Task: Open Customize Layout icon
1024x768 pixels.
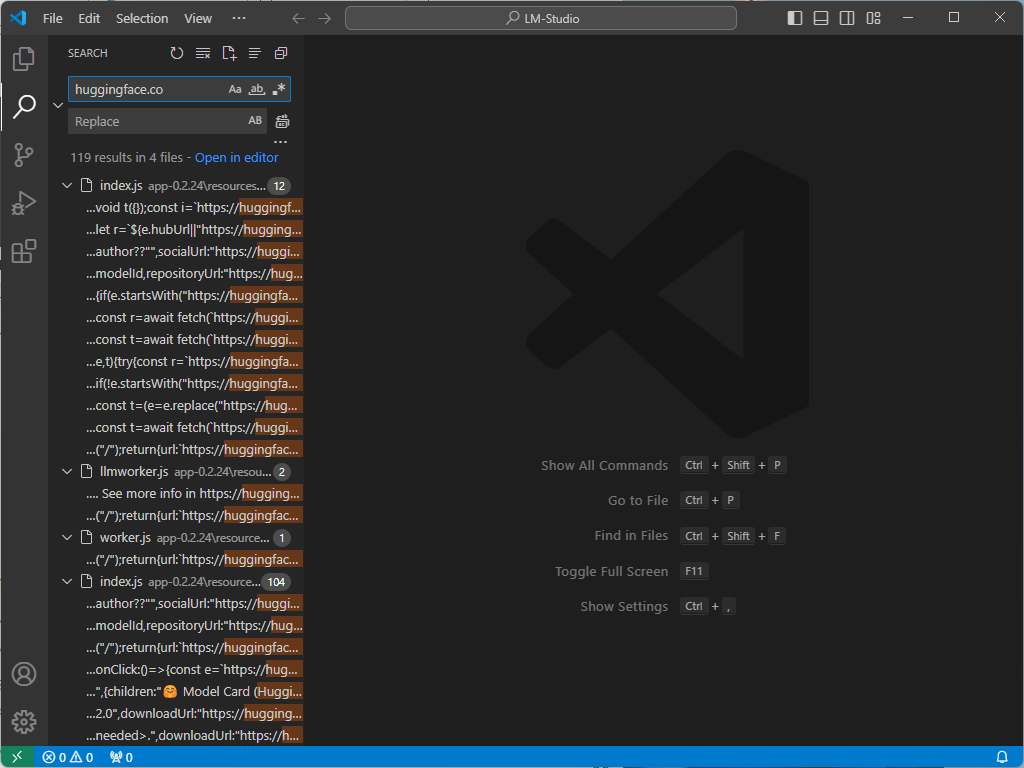Action: (873, 18)
